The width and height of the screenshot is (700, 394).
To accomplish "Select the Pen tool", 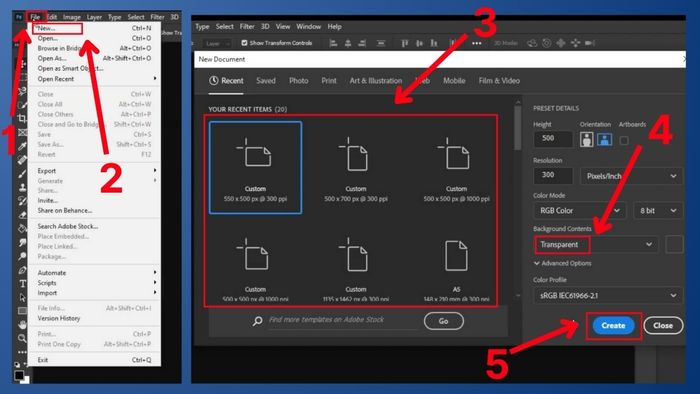I will click(x=22, y=270).
